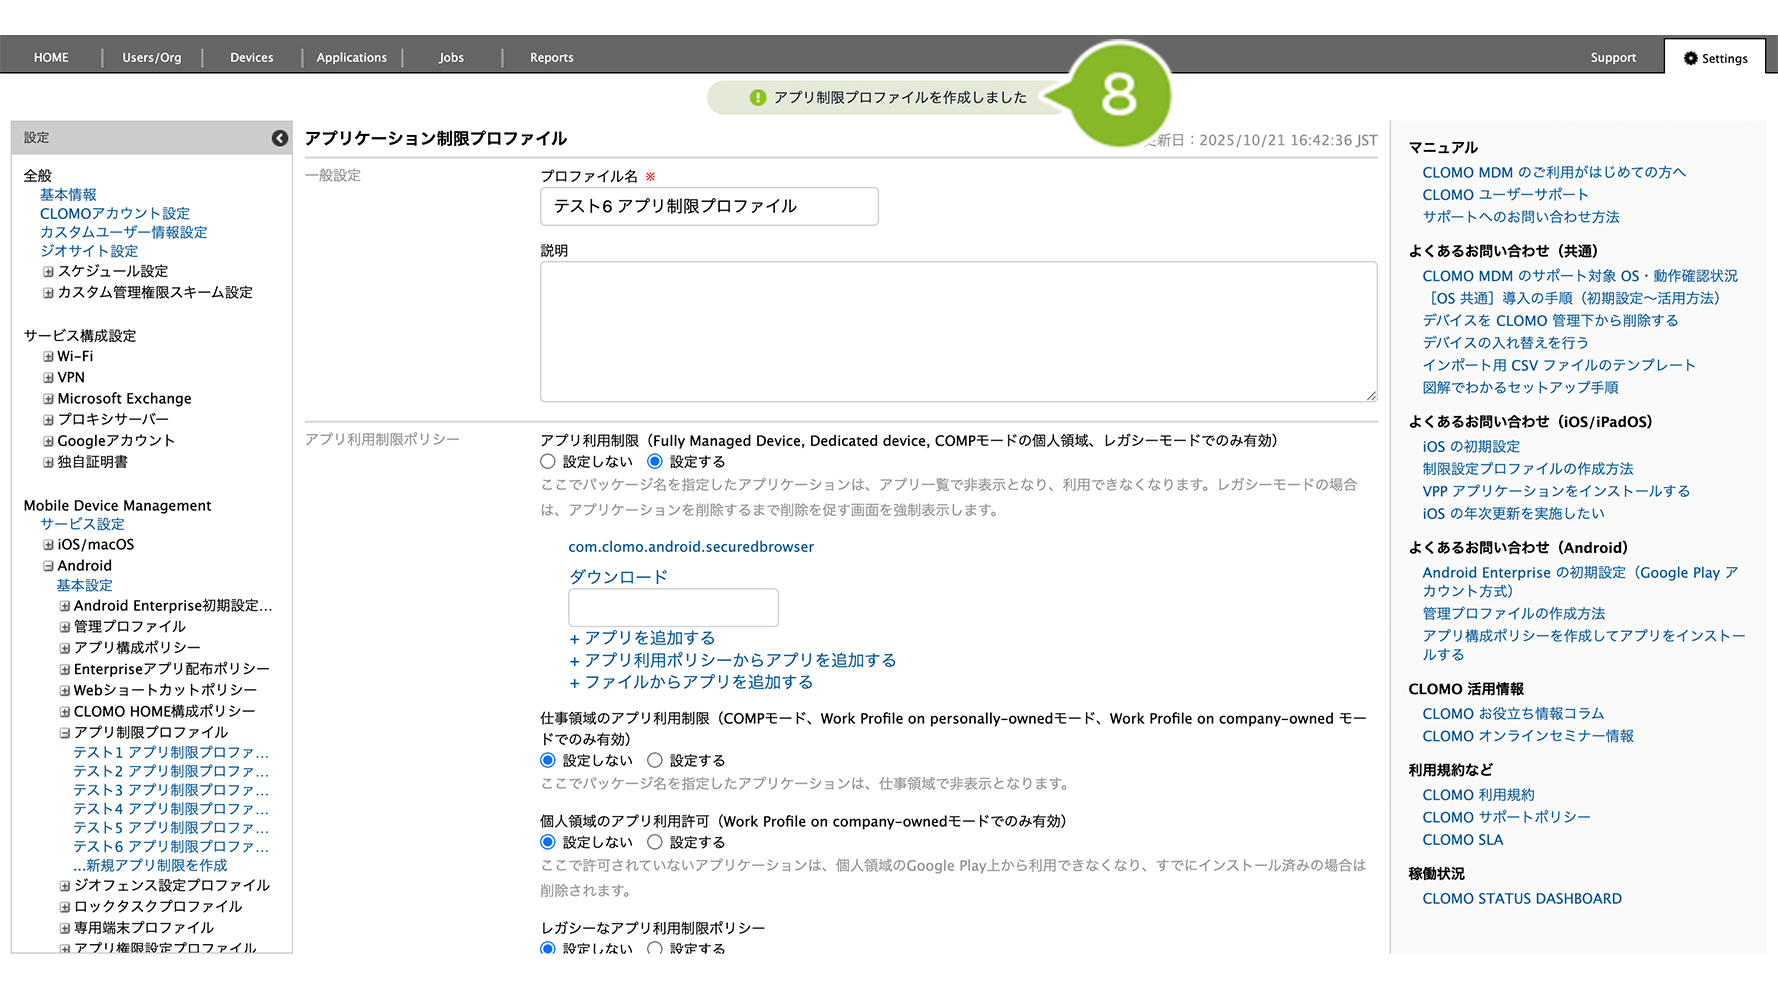
Task: Collapse the settings sidebar with arrow icon
Action: coord(280,138)
